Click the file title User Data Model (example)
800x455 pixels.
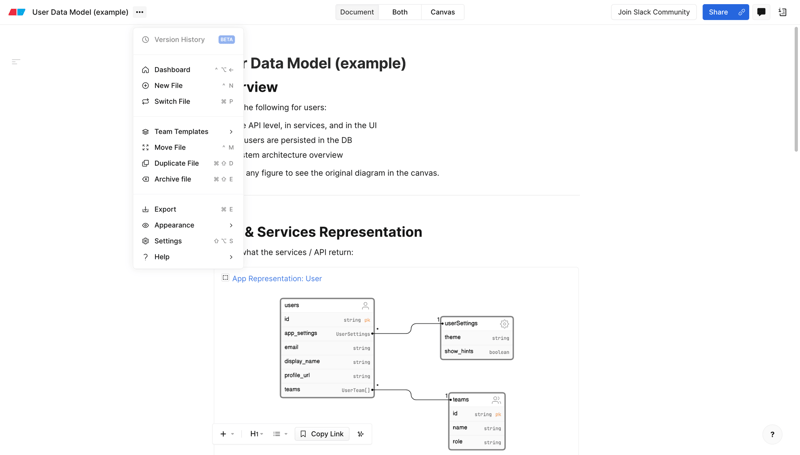[x=80, y=12]
